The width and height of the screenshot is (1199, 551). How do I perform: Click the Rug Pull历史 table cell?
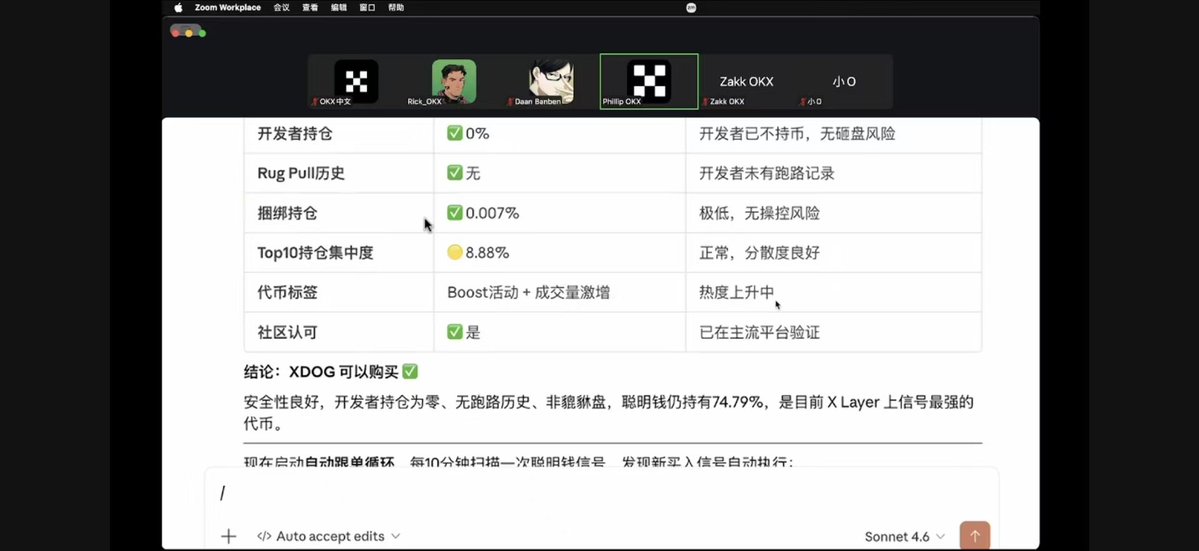point(339,173)
